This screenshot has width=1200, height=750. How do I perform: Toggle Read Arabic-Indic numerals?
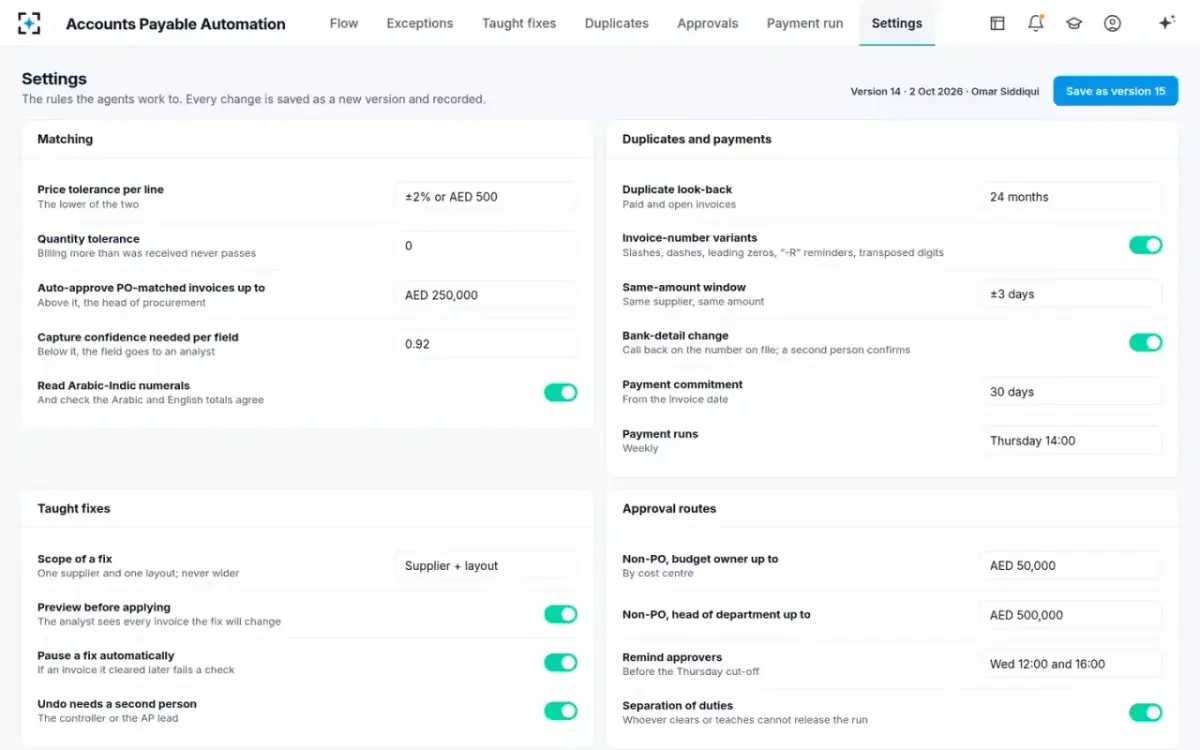pos(561,392)
